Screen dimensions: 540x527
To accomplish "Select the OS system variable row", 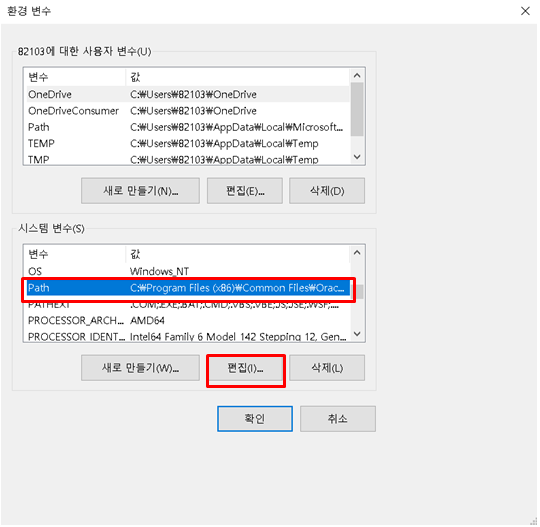I will pyautogui.click(x=188, y=271).
